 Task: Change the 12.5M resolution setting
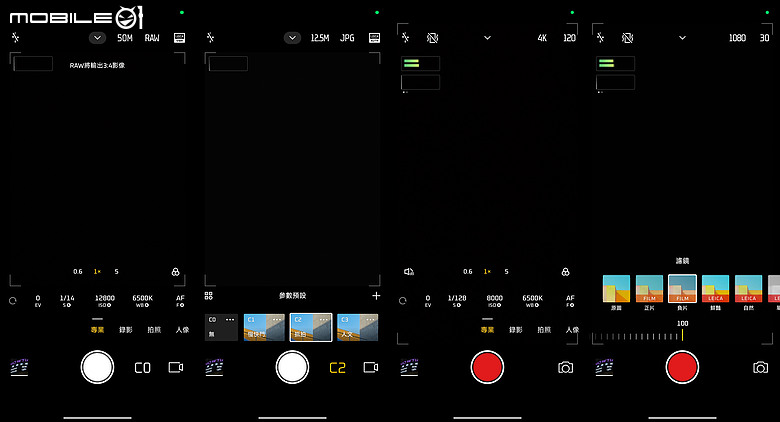tap(320, 38)
